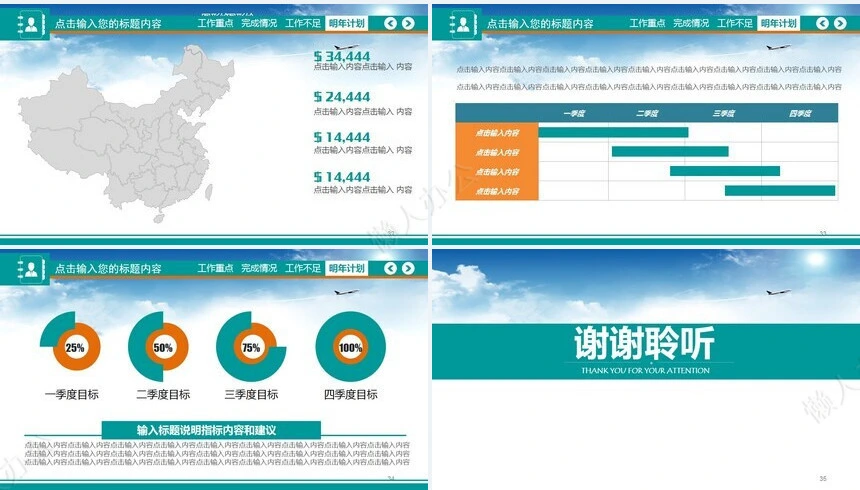
Task: Select the 75% donut chart
Action: [x=251, y=347]
